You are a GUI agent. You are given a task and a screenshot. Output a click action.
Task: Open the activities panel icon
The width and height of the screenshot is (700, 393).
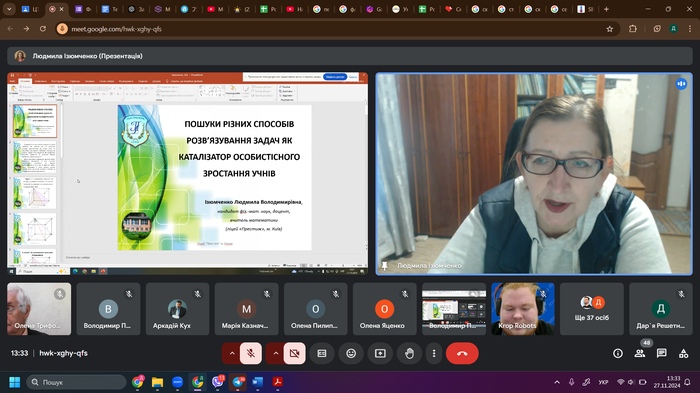(683, 353)
